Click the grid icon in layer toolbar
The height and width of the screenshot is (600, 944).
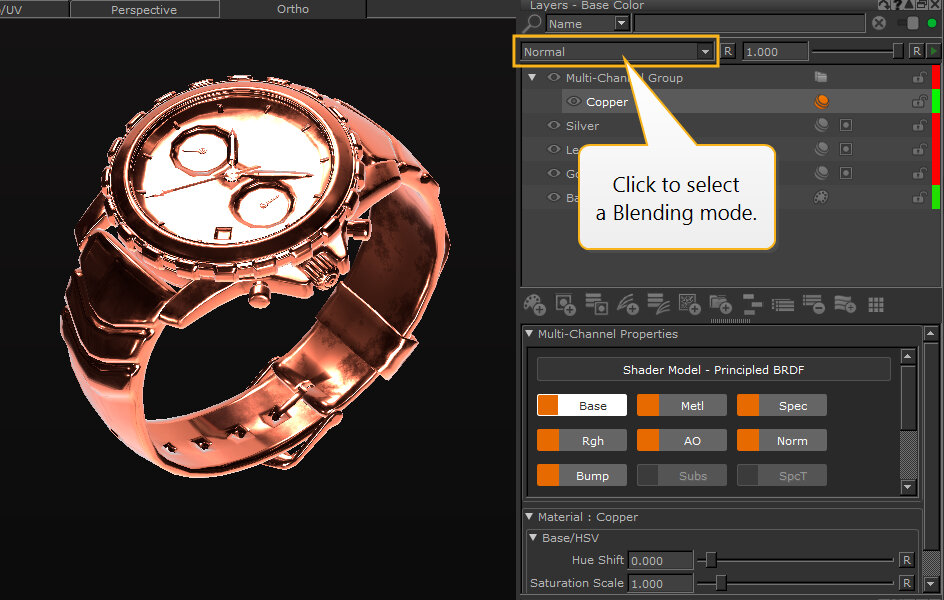[x=876, y=304]
